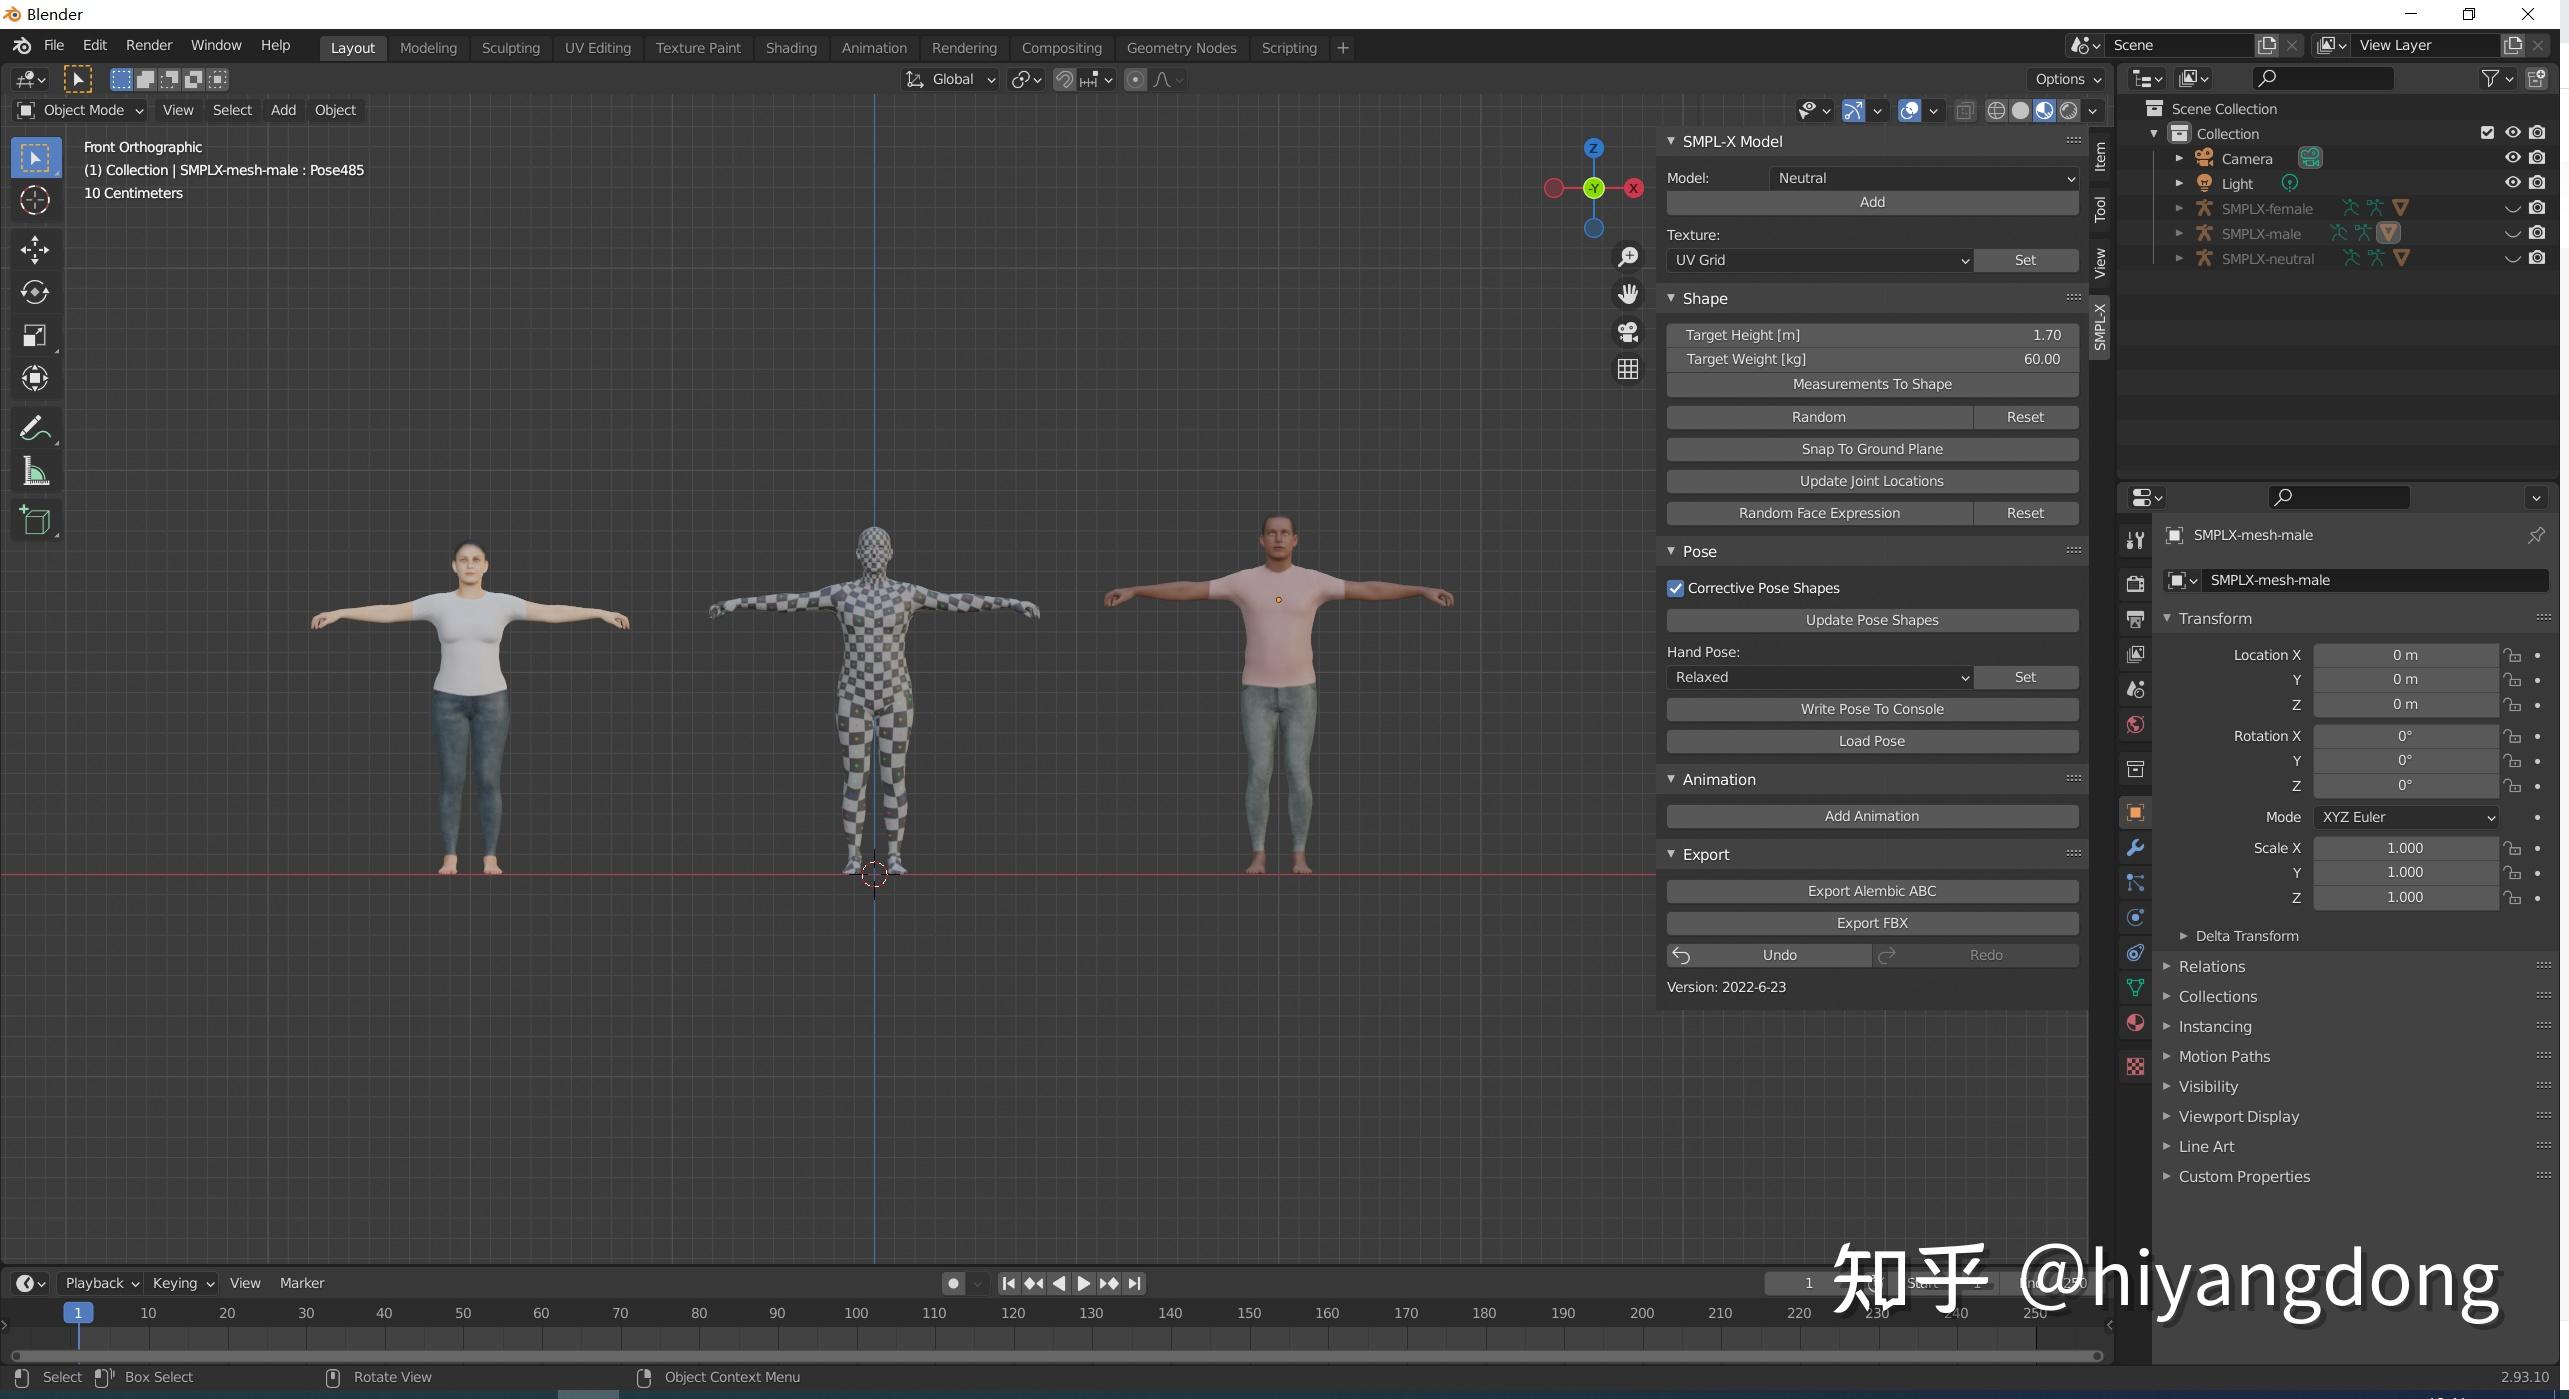Open the Render menu in the menu bar

coord(149,45)
